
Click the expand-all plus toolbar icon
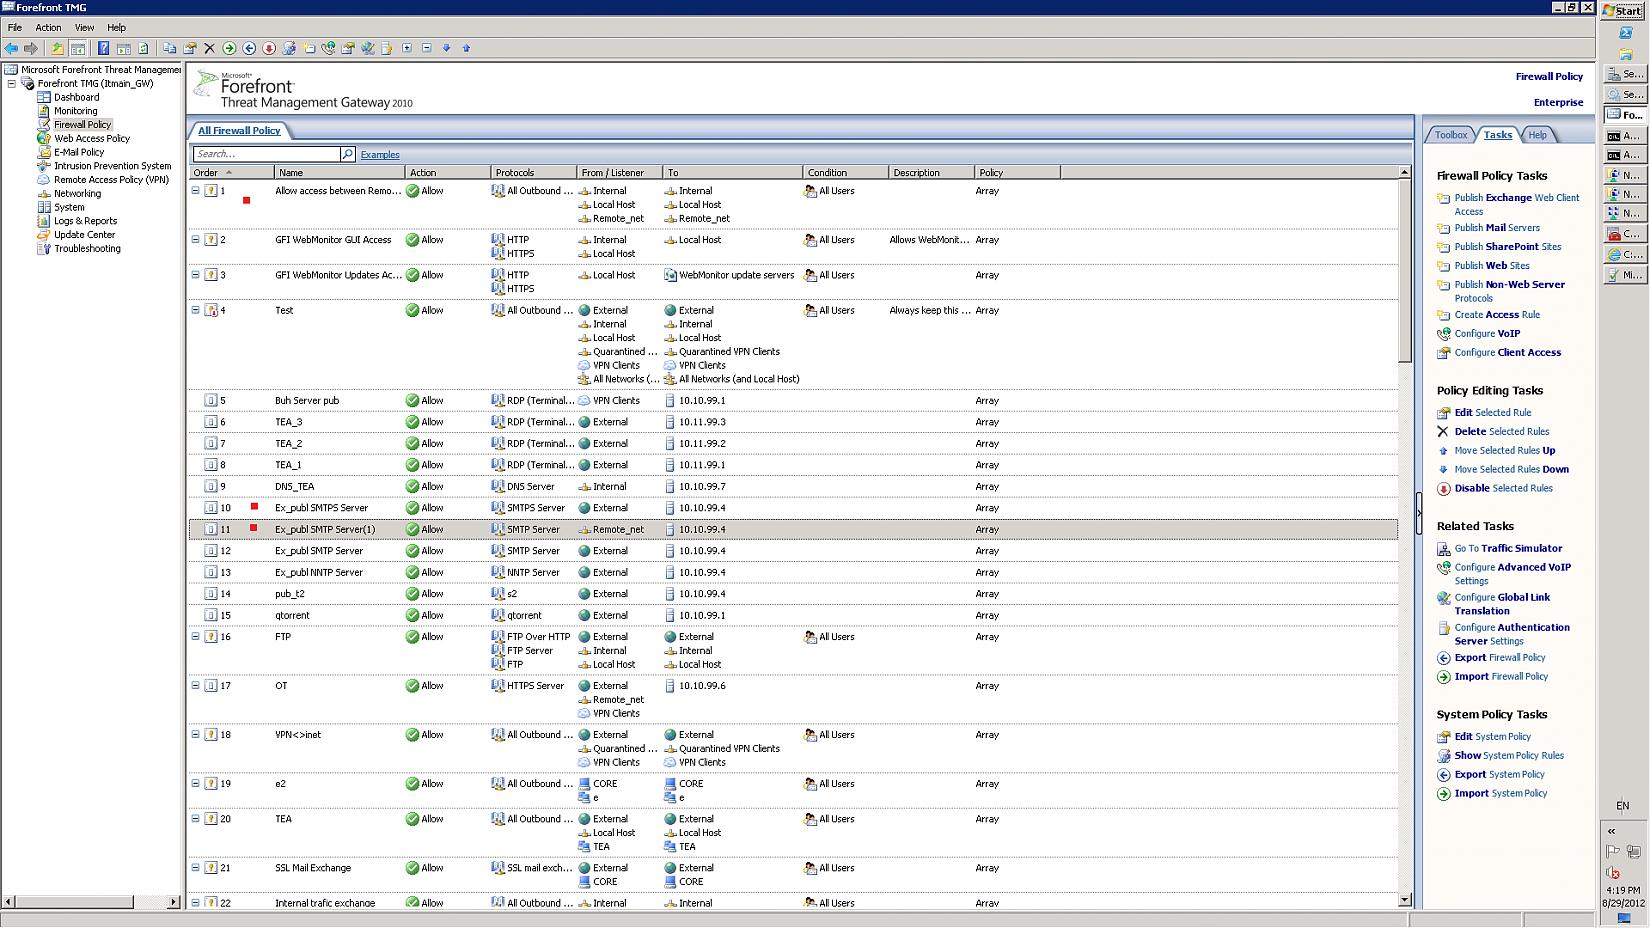407,48
